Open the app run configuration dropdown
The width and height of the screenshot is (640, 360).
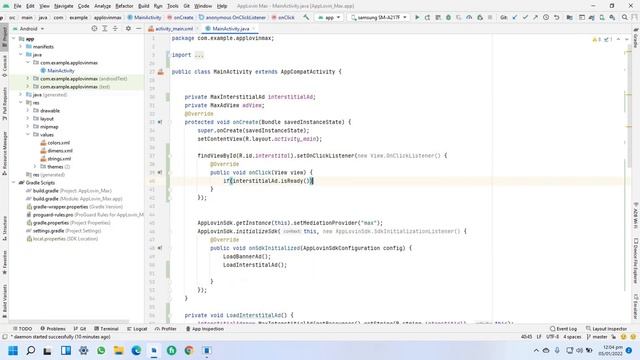pos(329,18)
